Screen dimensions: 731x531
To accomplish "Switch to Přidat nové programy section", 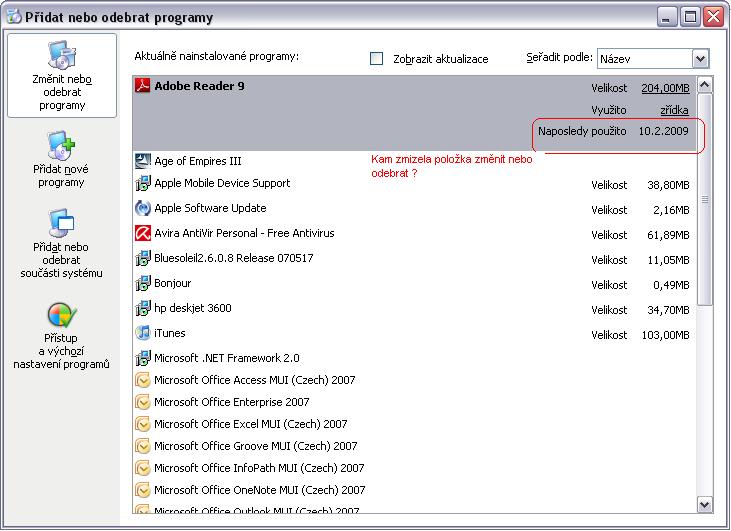I will (62, 160).
